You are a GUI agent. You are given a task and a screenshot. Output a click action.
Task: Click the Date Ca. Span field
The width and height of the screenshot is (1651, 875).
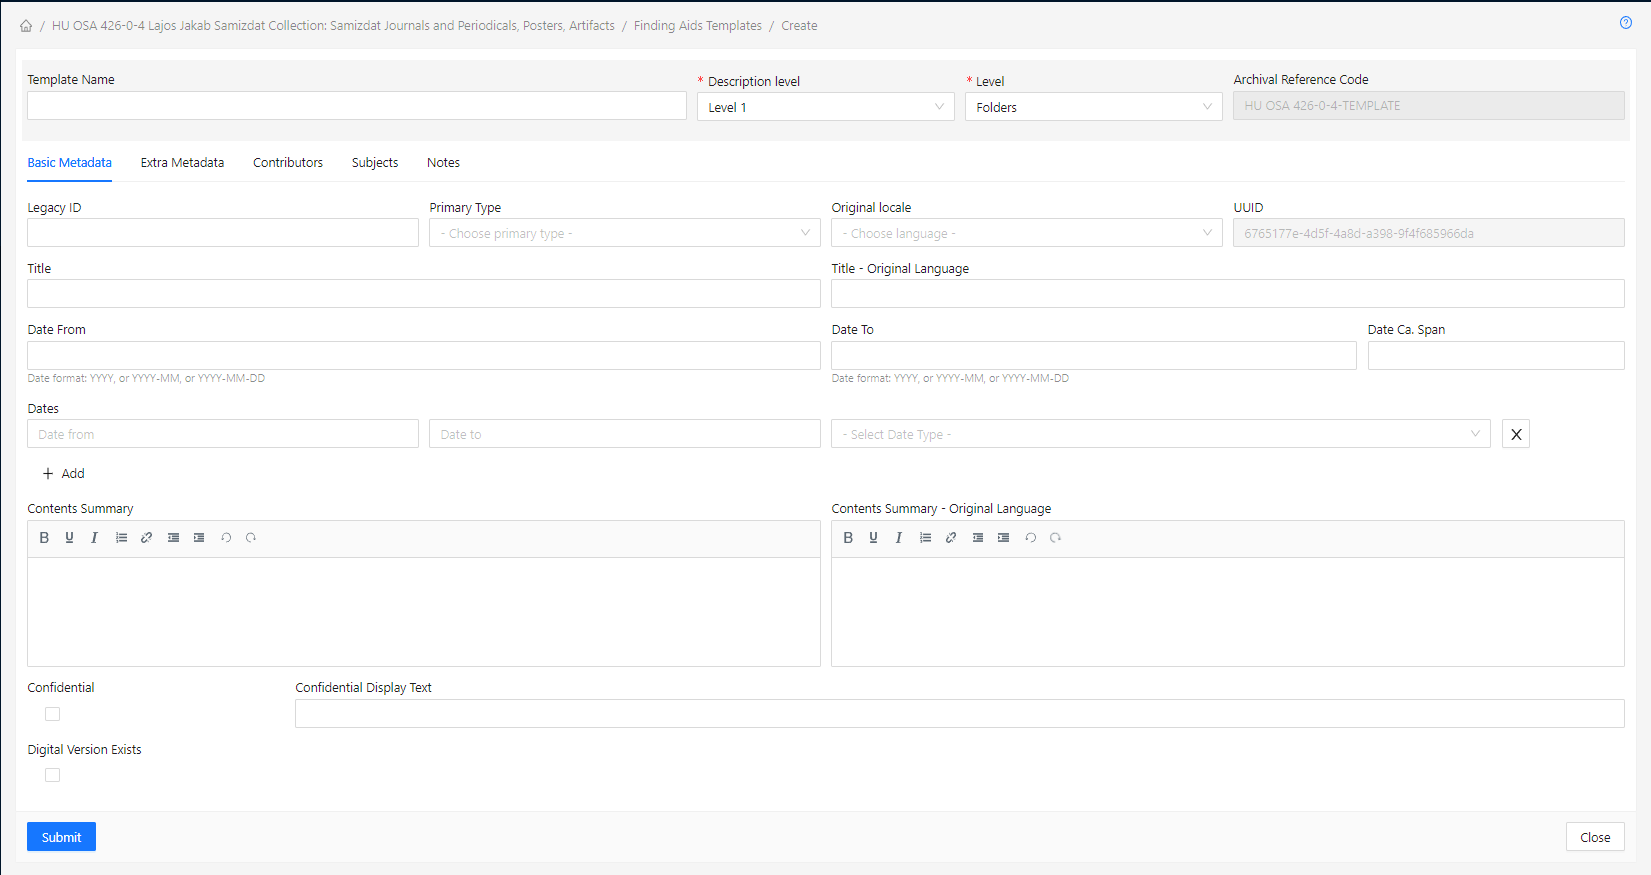[x=1496, y=356]
